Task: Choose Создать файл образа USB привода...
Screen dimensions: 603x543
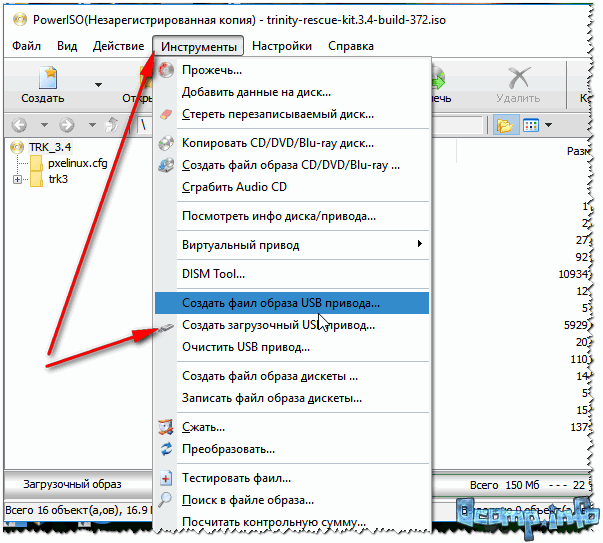Action: click(x=292, y=303)
